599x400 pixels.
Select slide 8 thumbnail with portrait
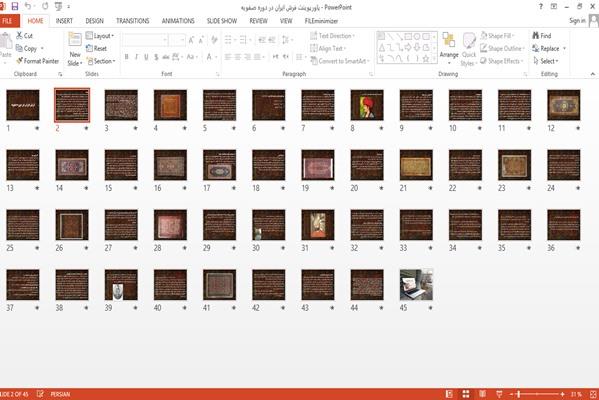pos(367,105)
